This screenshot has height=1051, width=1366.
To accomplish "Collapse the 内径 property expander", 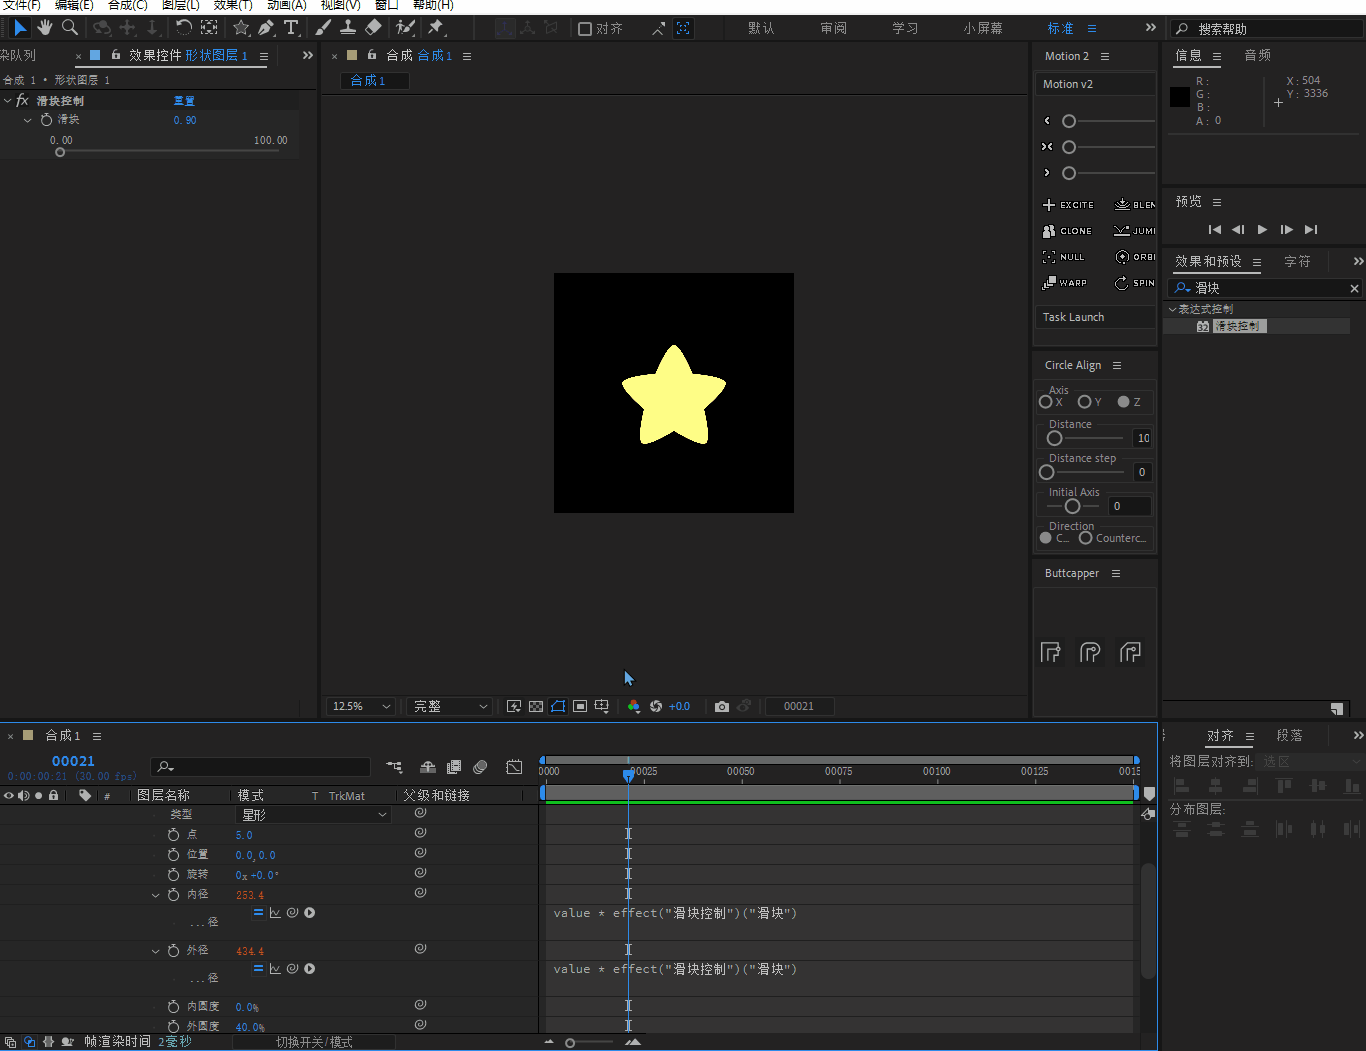I will tap(155, 895).
